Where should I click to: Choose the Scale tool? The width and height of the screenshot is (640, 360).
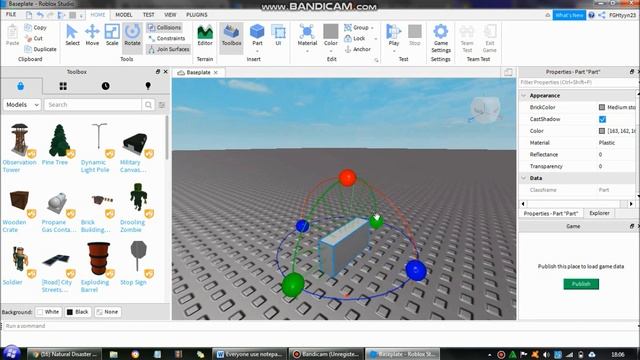coord(112,35)
